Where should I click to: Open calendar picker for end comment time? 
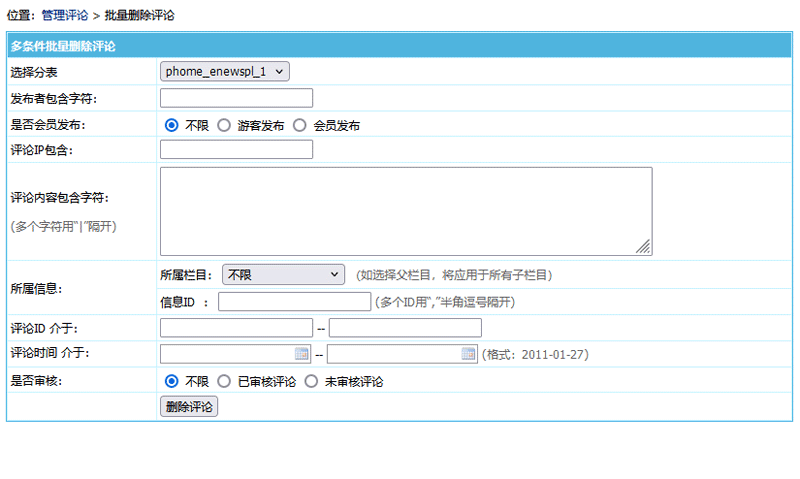click(468, 354)
